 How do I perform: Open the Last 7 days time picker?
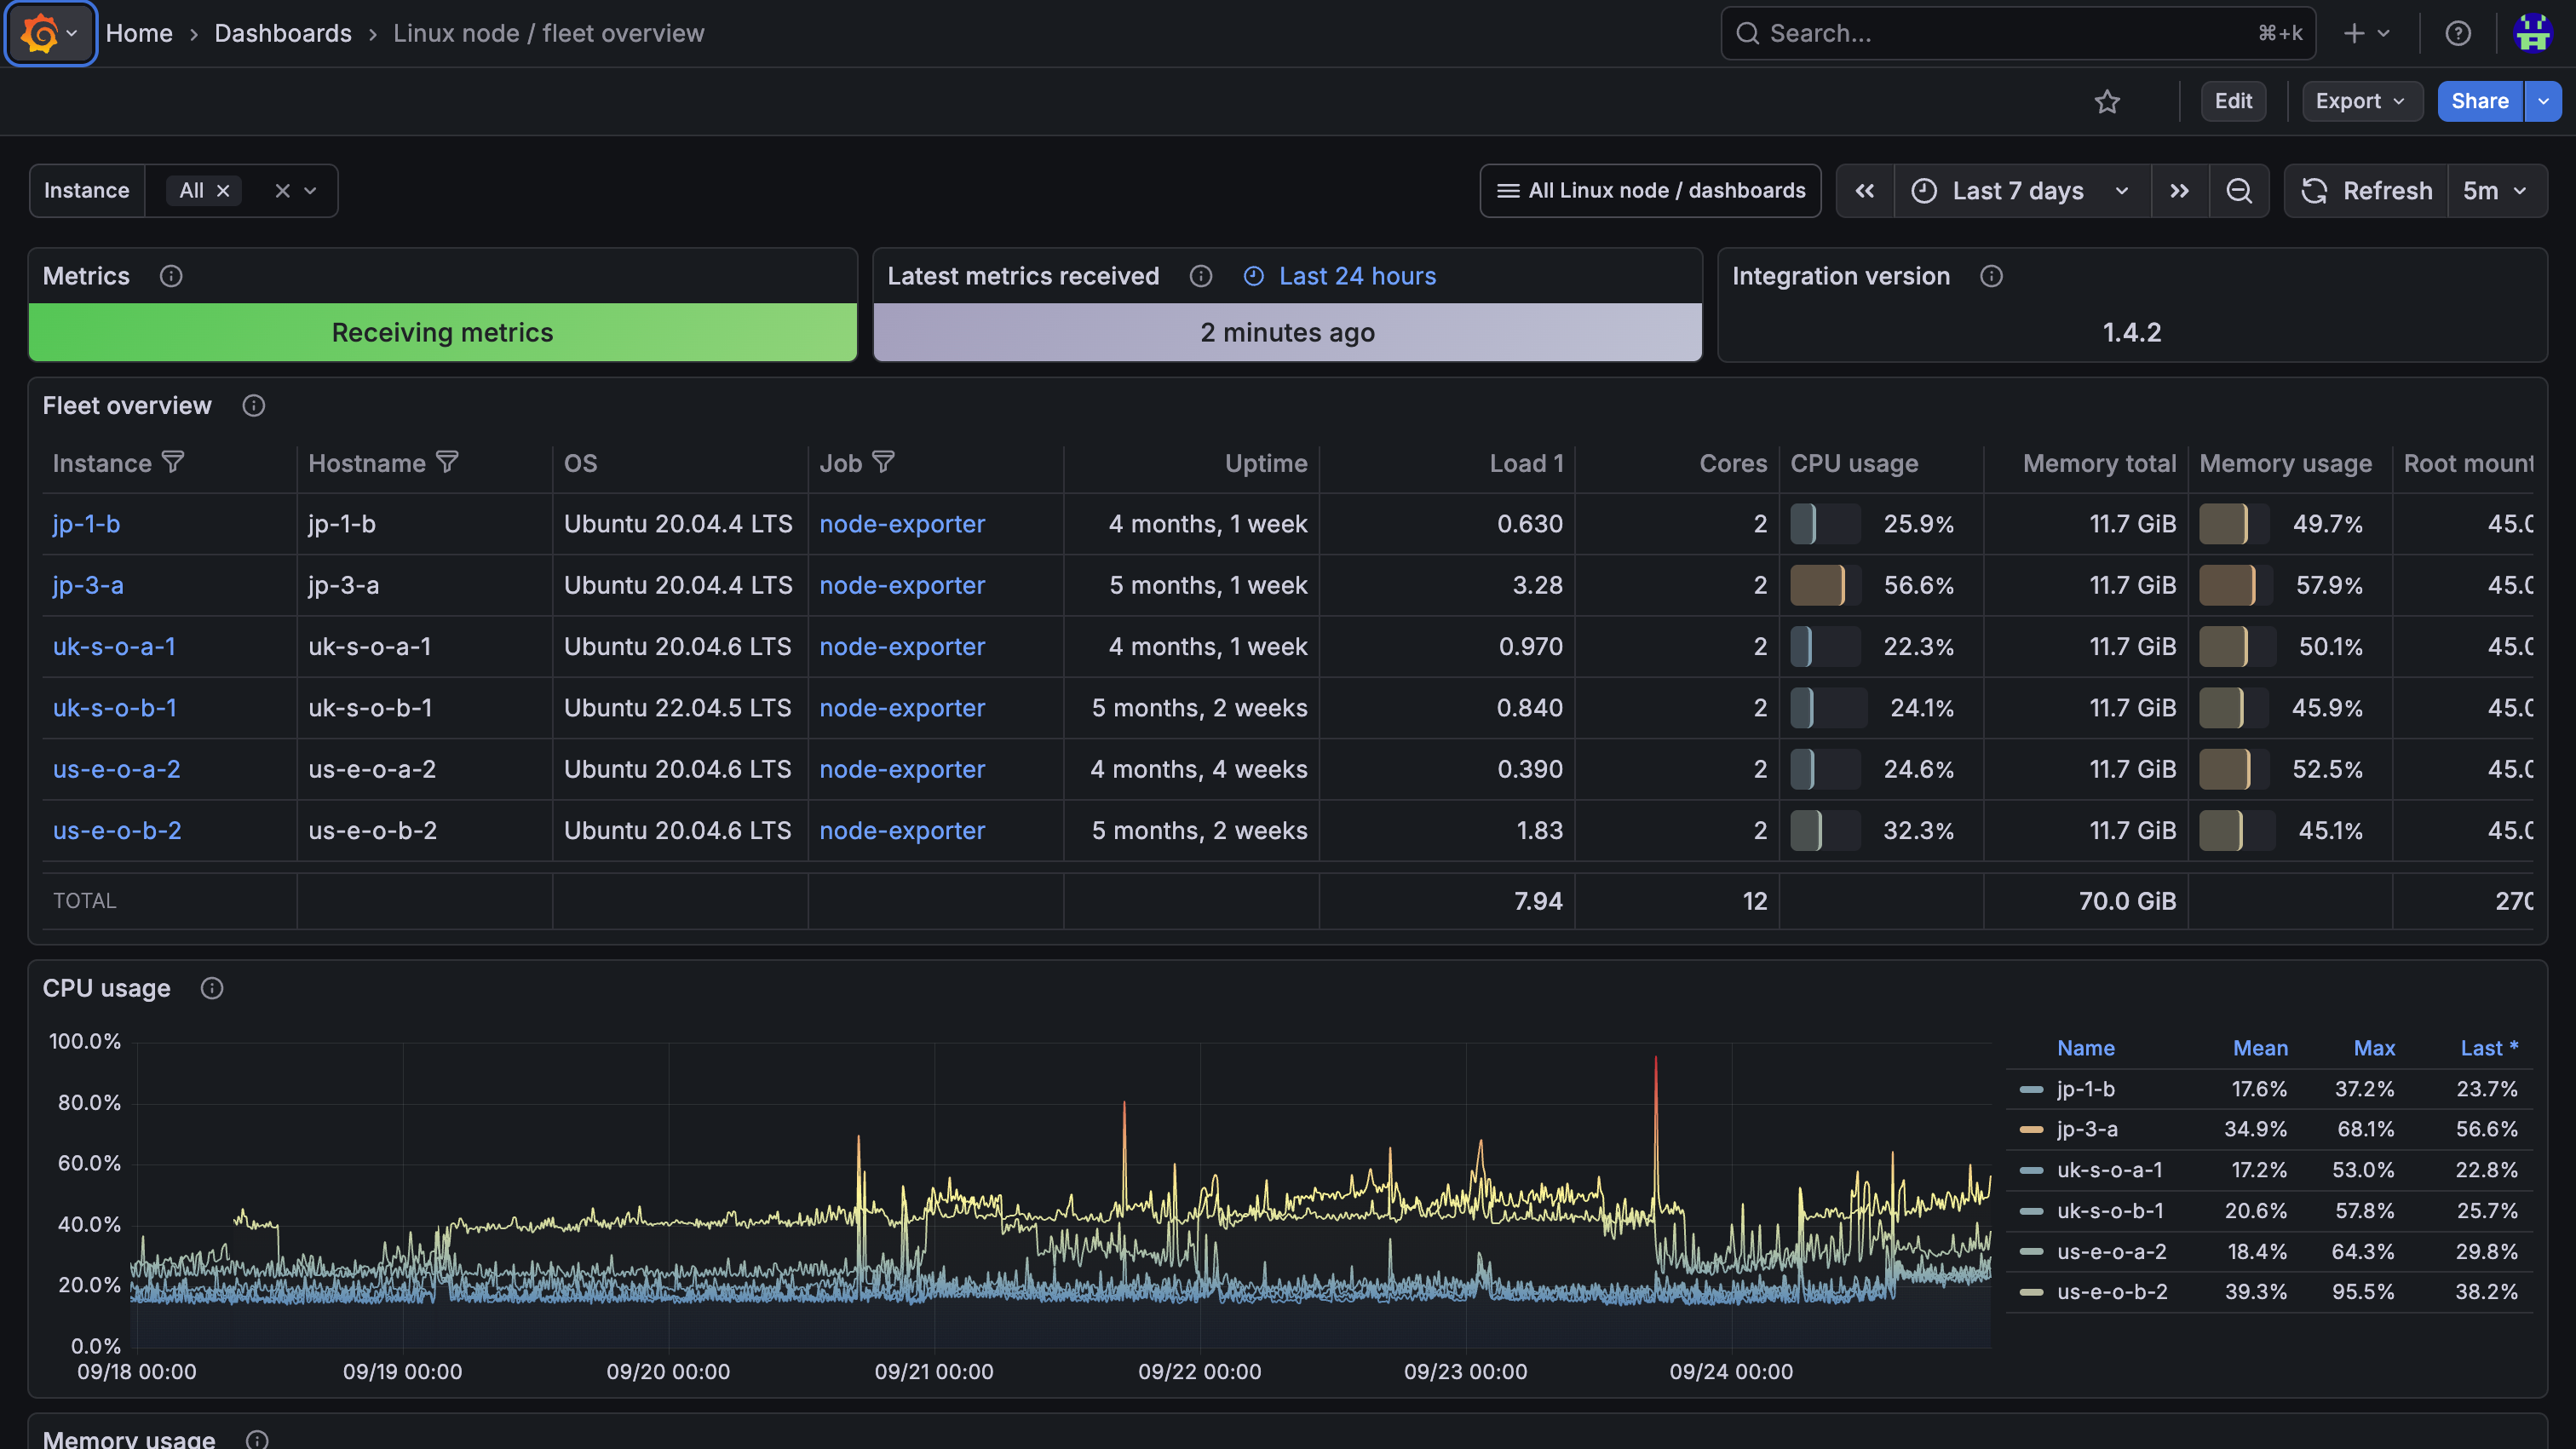coord(2022,191)
